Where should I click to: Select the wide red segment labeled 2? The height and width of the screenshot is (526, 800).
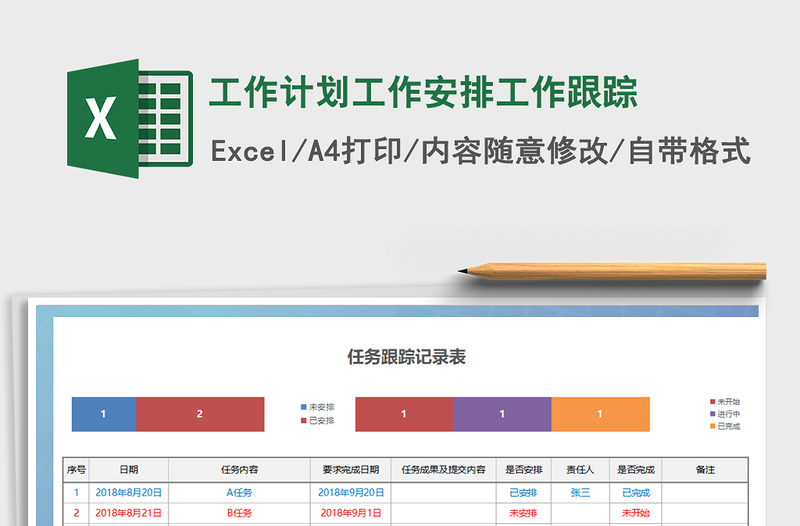click(200, 414)
